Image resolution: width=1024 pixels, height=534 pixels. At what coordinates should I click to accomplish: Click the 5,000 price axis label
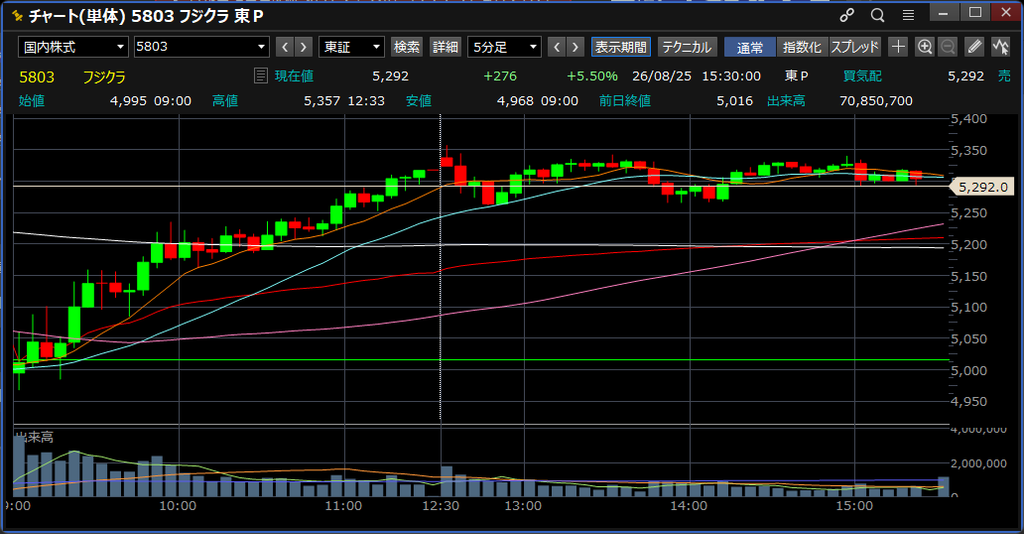pyautogui.click(x=969, y=370)
